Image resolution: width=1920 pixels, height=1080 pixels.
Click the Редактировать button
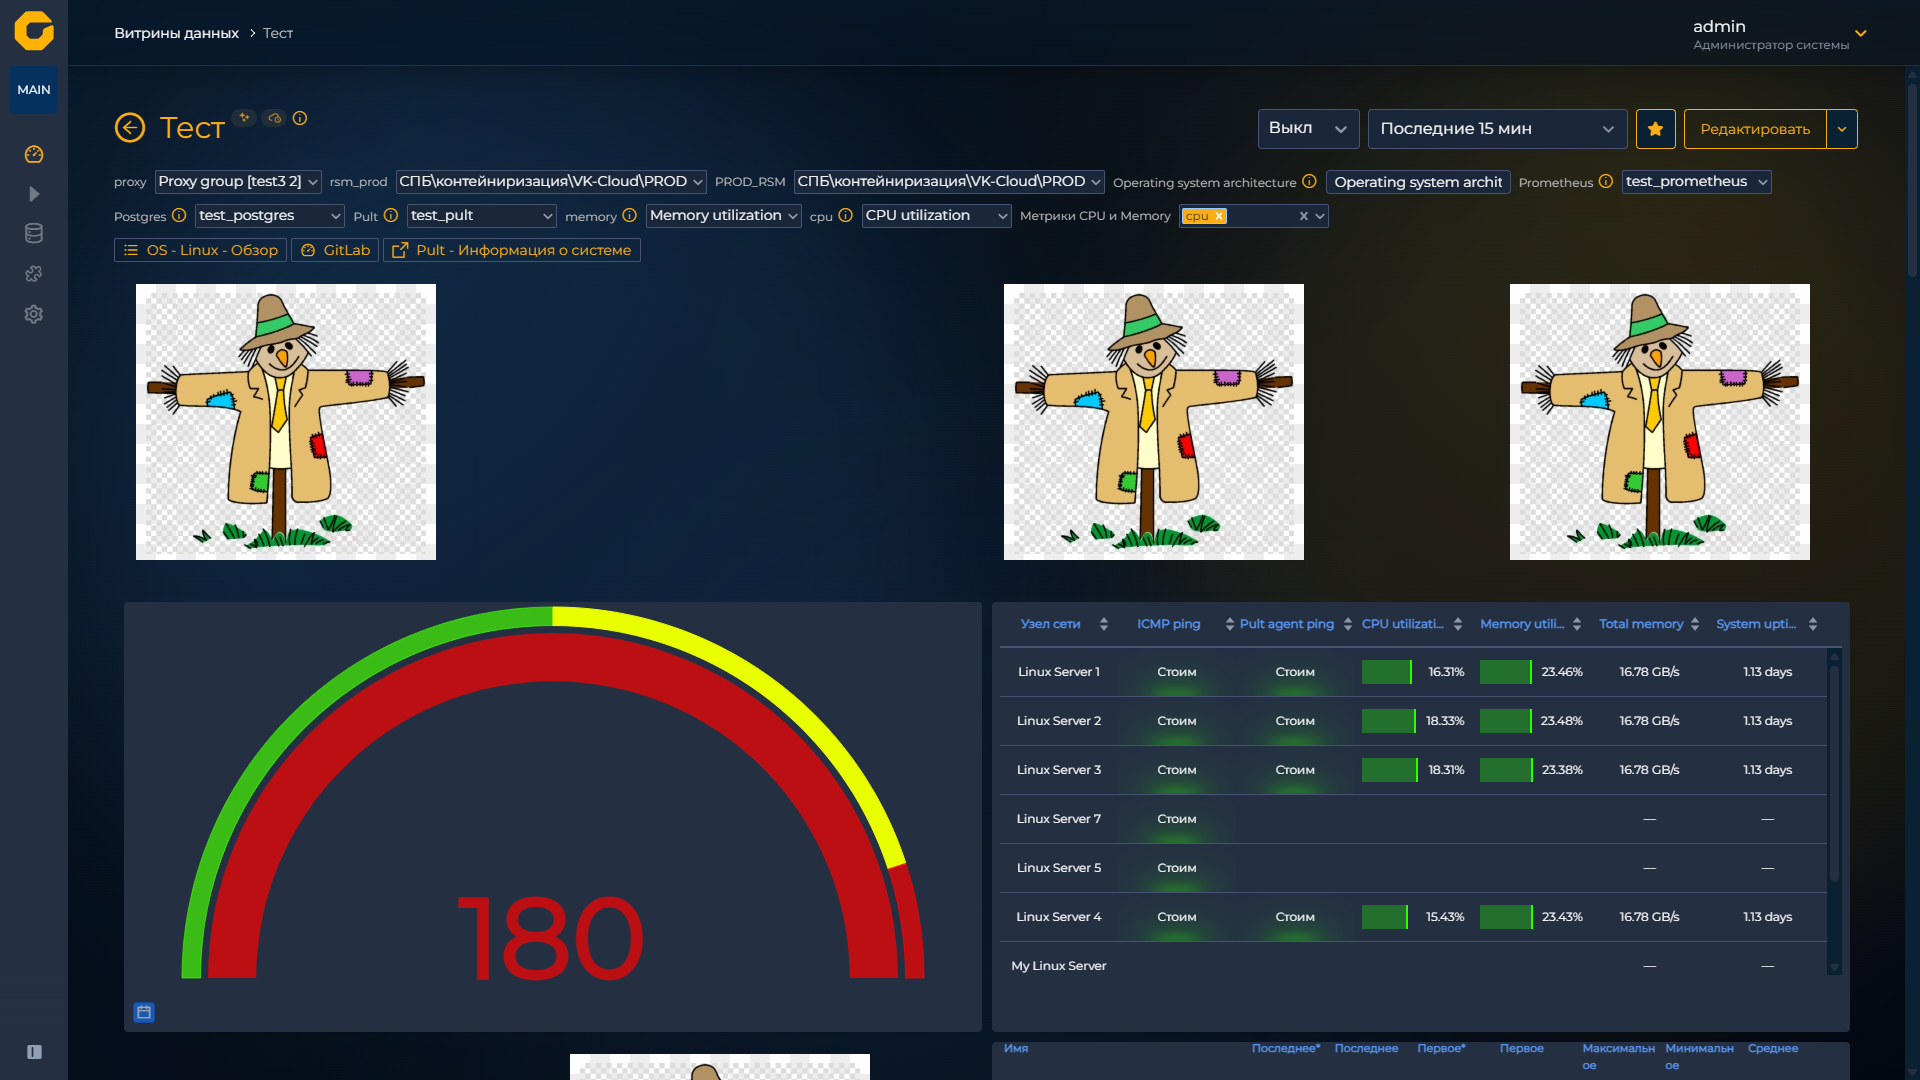[x=1755, y=129]
